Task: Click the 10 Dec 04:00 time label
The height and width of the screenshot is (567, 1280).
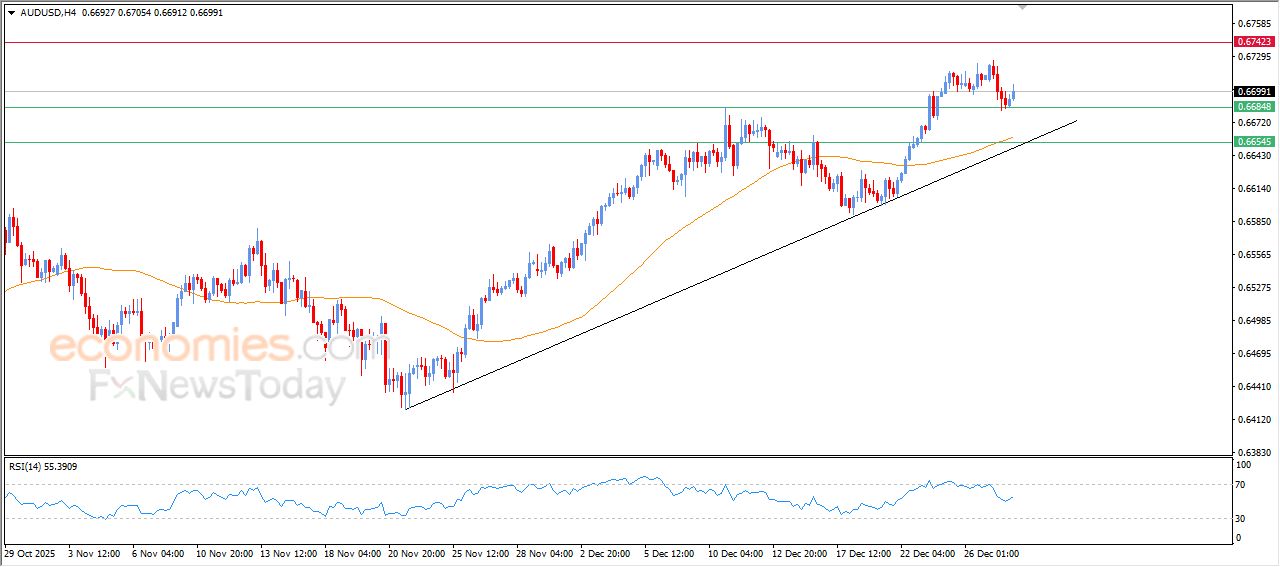Action: coord(734,552)
